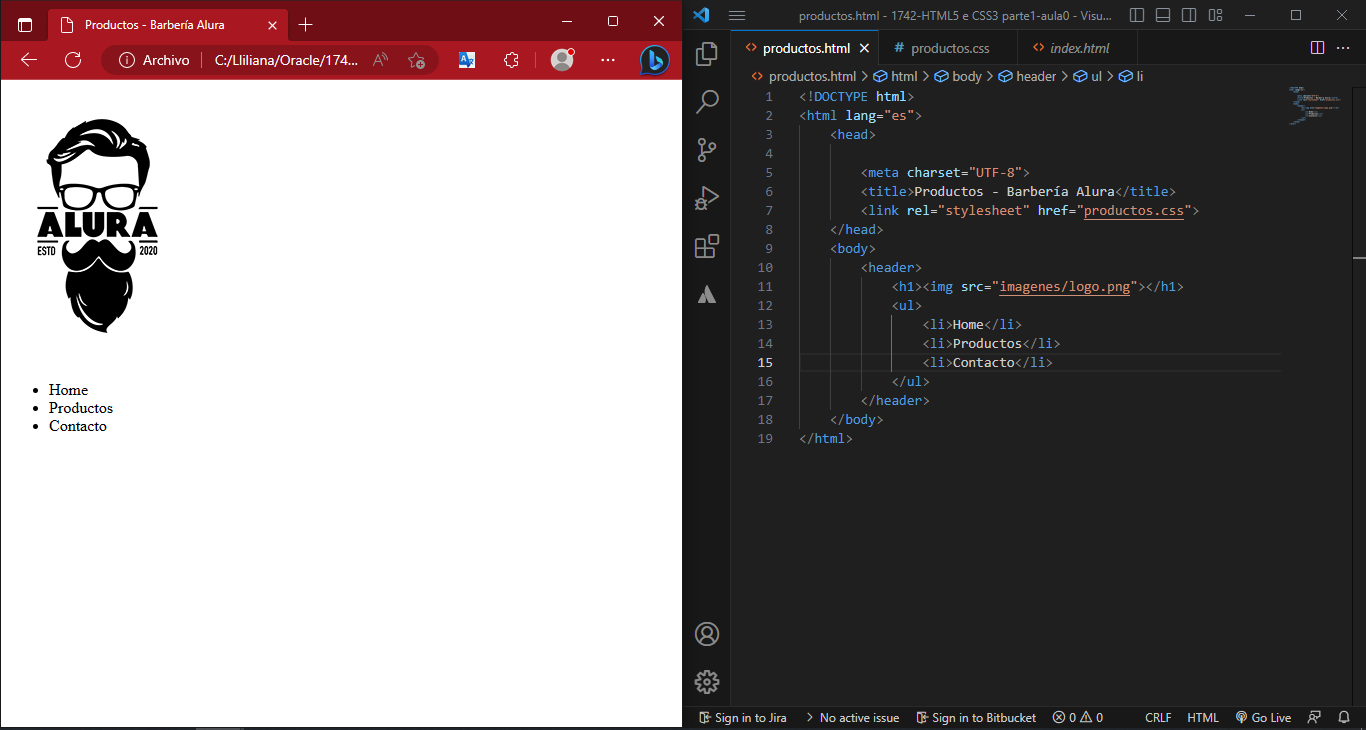Click the code minimap preview
Viewport: 1366px width, 730px height.
point(1315,104)
